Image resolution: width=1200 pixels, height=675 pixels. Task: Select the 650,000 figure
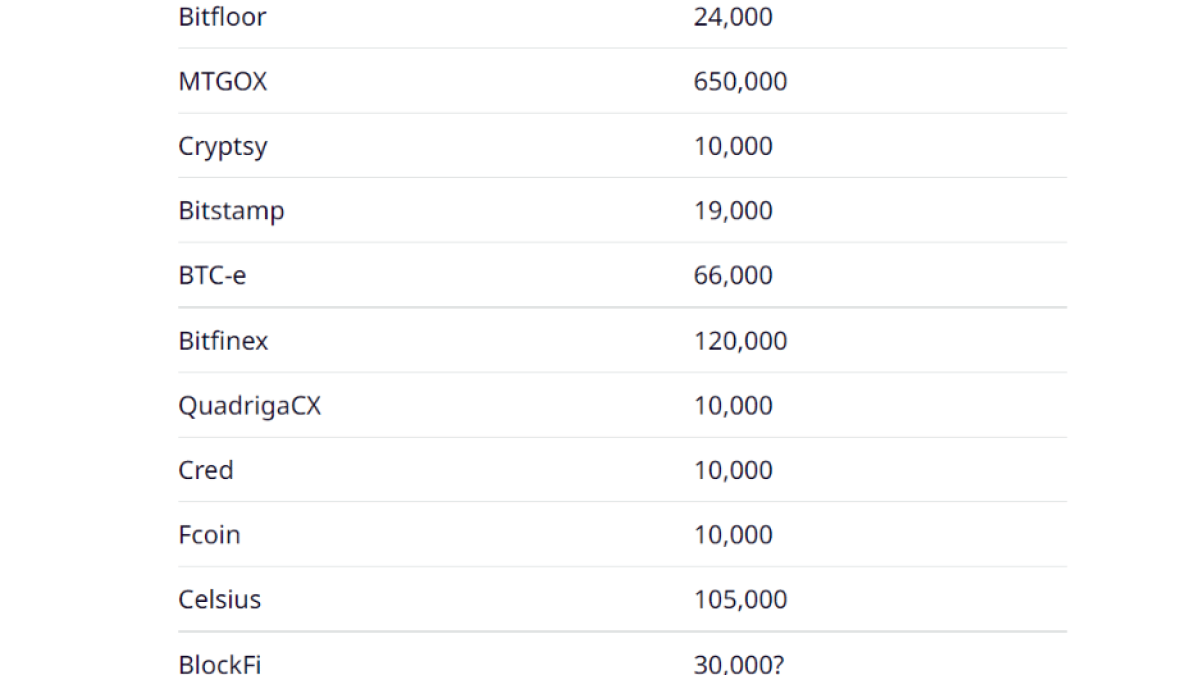click(740, 81)
